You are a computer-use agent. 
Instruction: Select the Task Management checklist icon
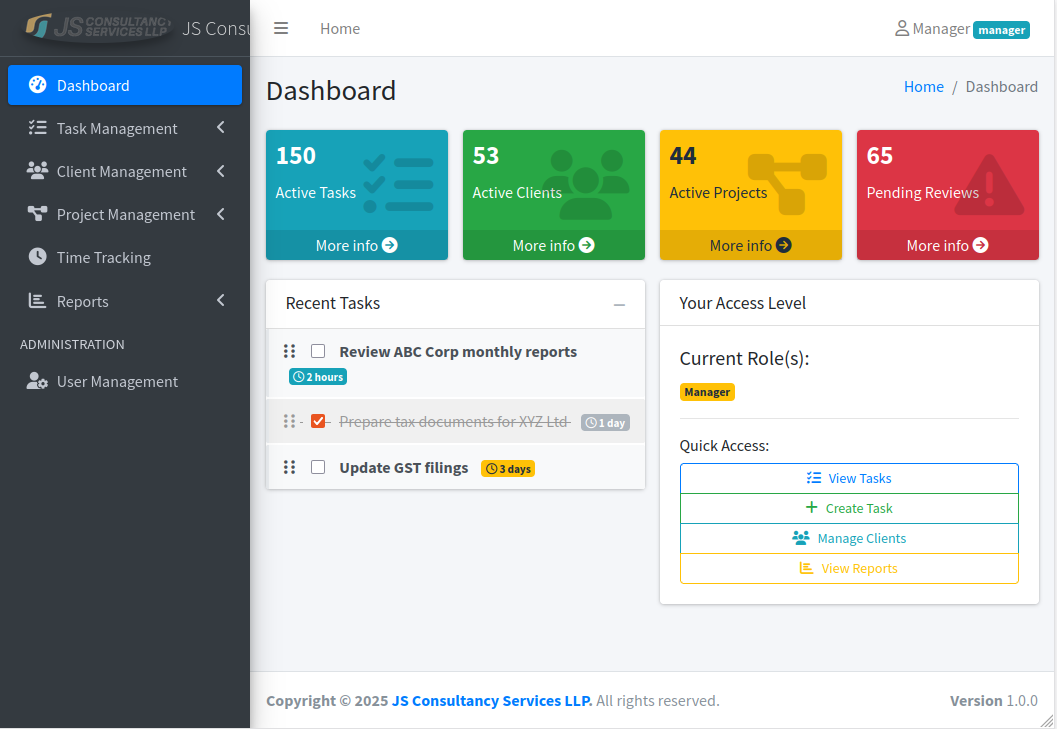tap(37, 128)
